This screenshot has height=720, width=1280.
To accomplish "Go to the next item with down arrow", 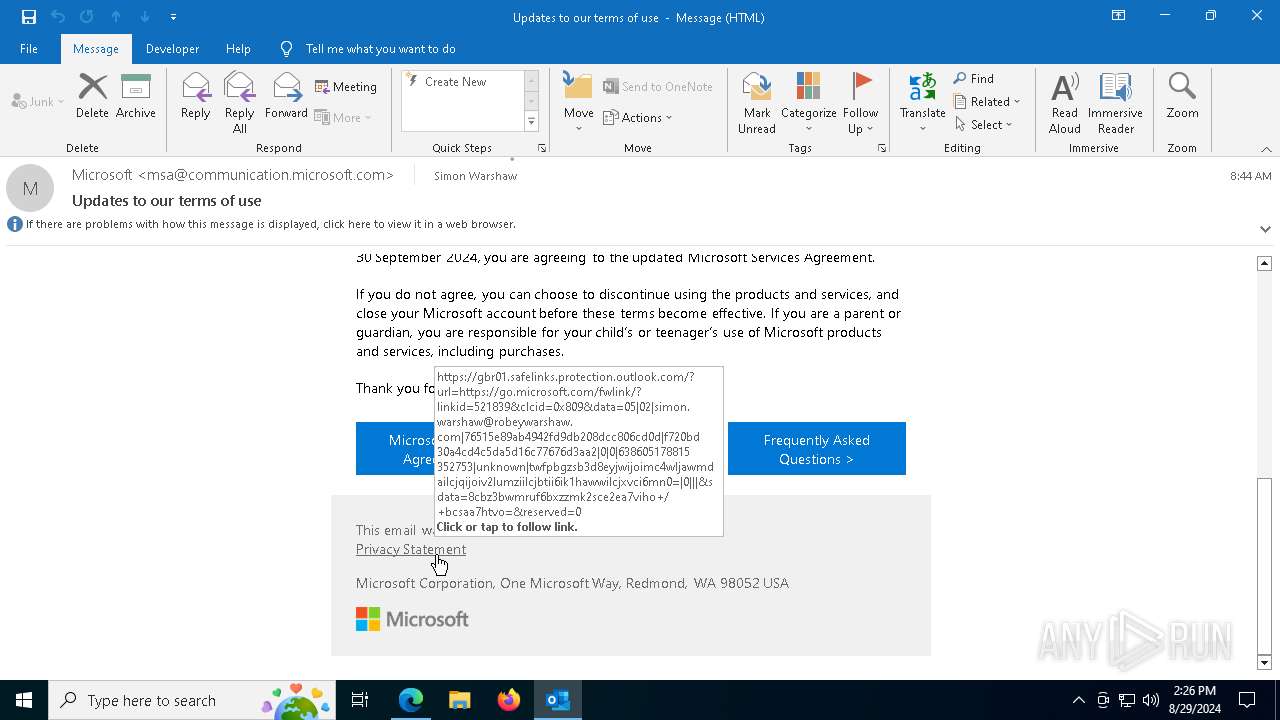I will click(145, 17).
